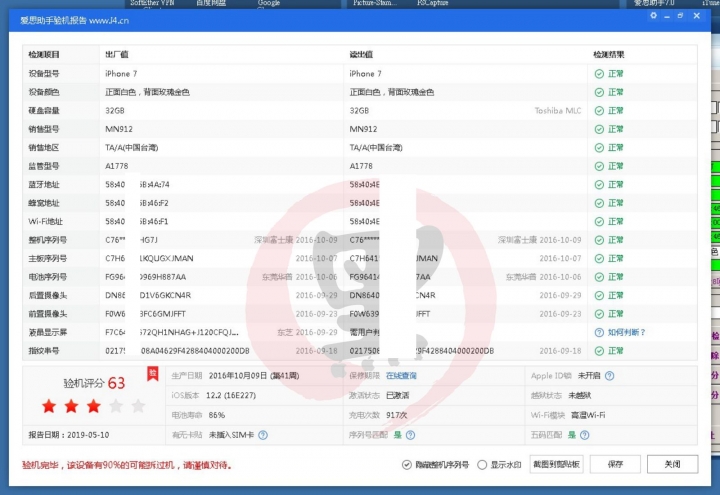Viewport: 720px width, 495px height.
Task: Click 报告日期: 2019-05-10 text
Action: point(69,435)
